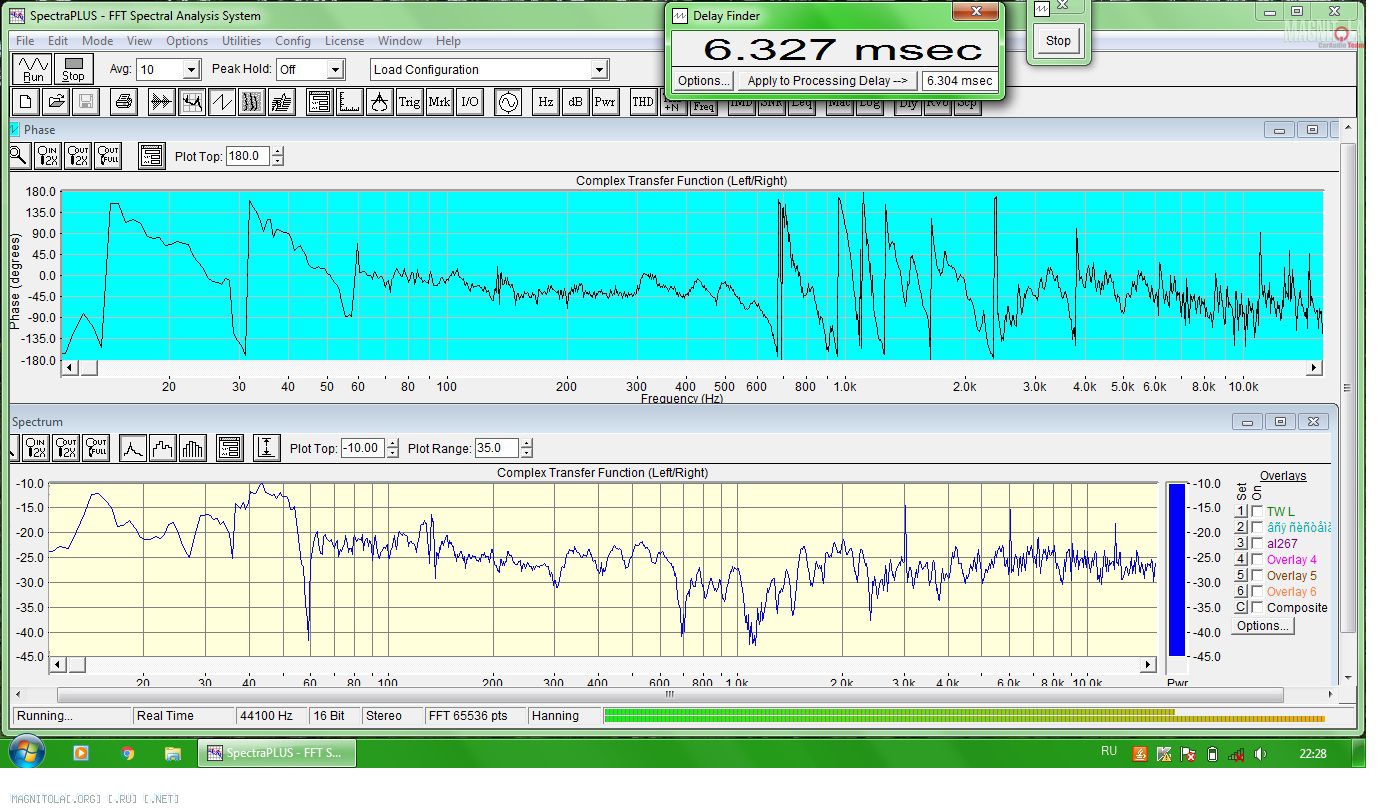Image resolution: width=1384 pixels, height=808 pixels.
Task: Enable the Overlay 4 checkbox
Action: point(1257,560)
